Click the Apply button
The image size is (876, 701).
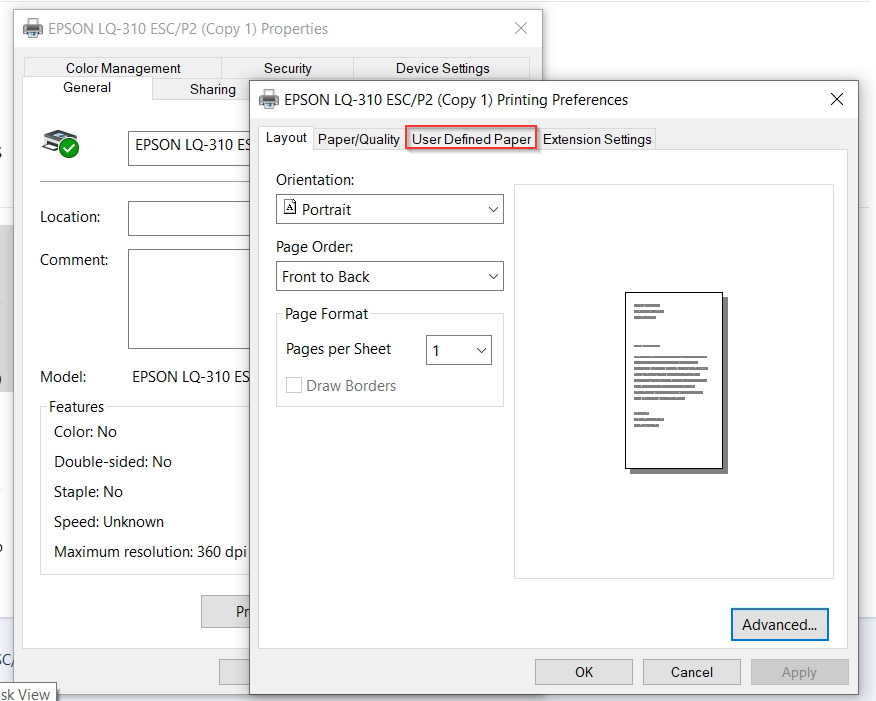[799, 672]
